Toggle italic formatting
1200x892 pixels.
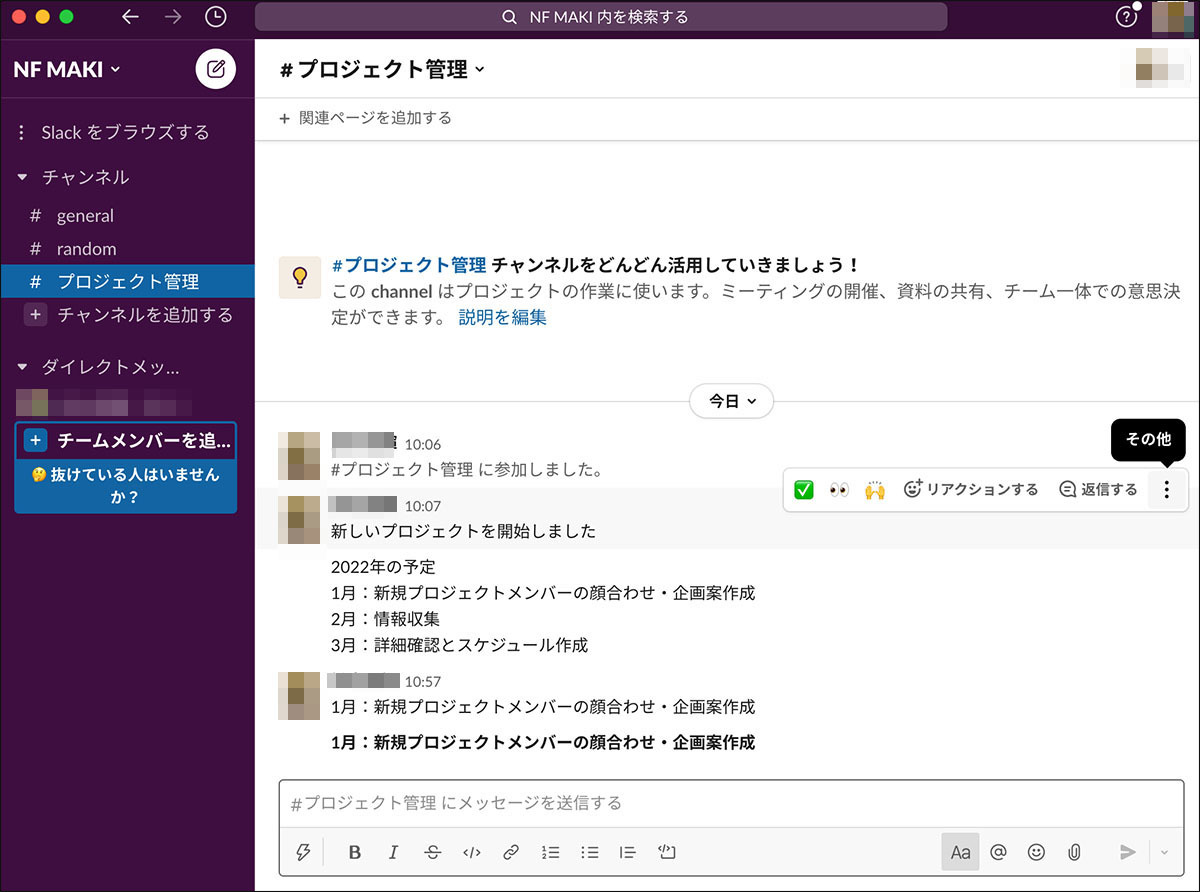(x=393, y=852)
